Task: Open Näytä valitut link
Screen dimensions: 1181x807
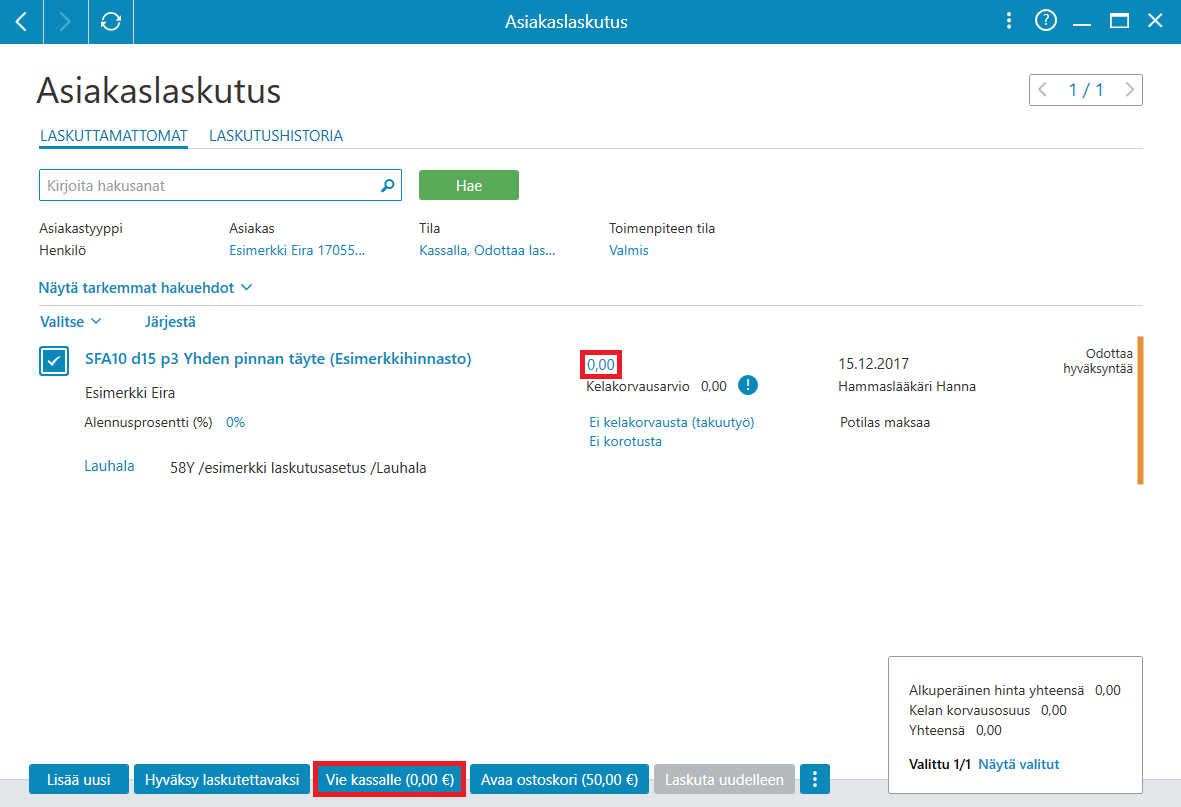Action: coord(1018,764)
